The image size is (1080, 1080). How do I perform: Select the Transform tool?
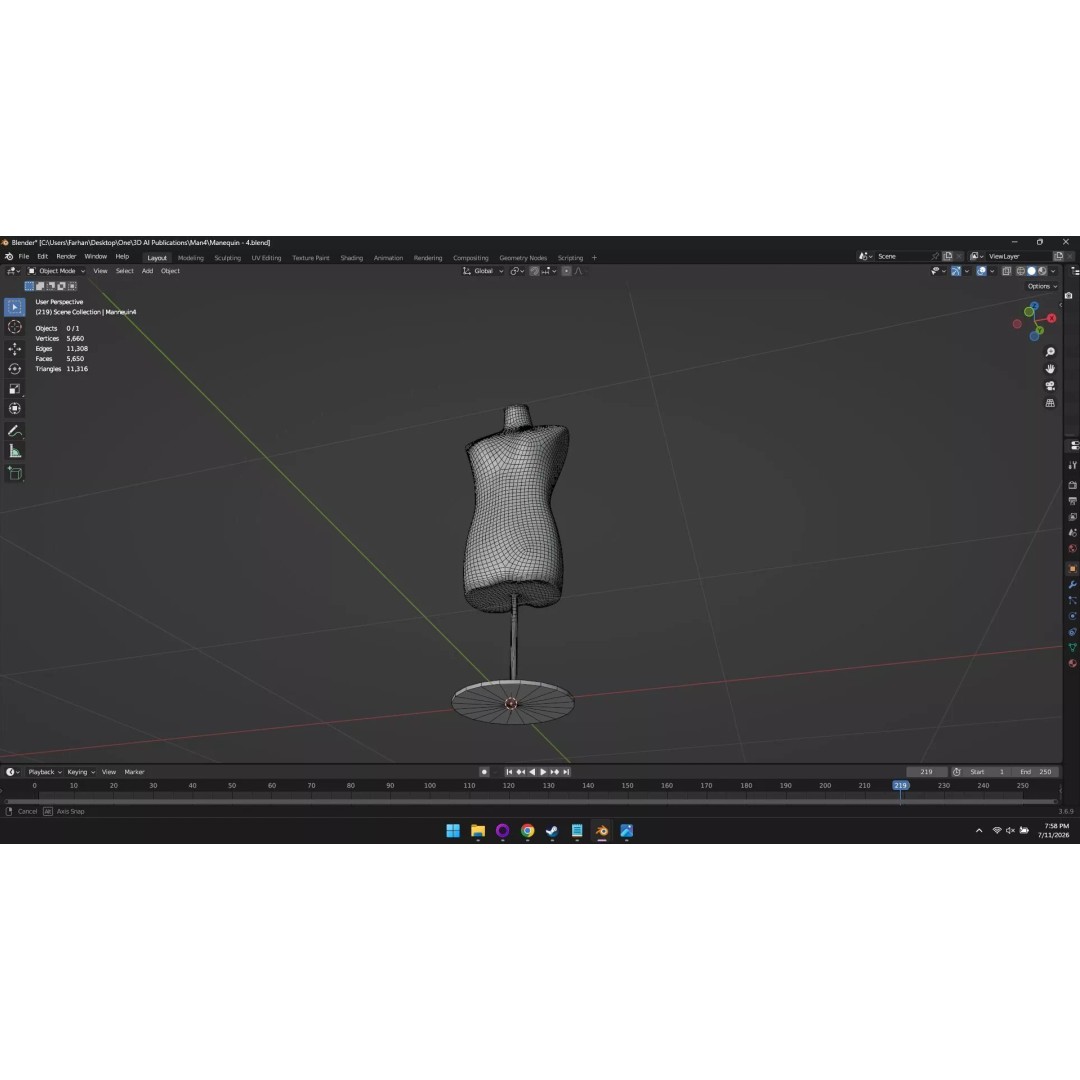pyautogui.click(x=14, y=408)
